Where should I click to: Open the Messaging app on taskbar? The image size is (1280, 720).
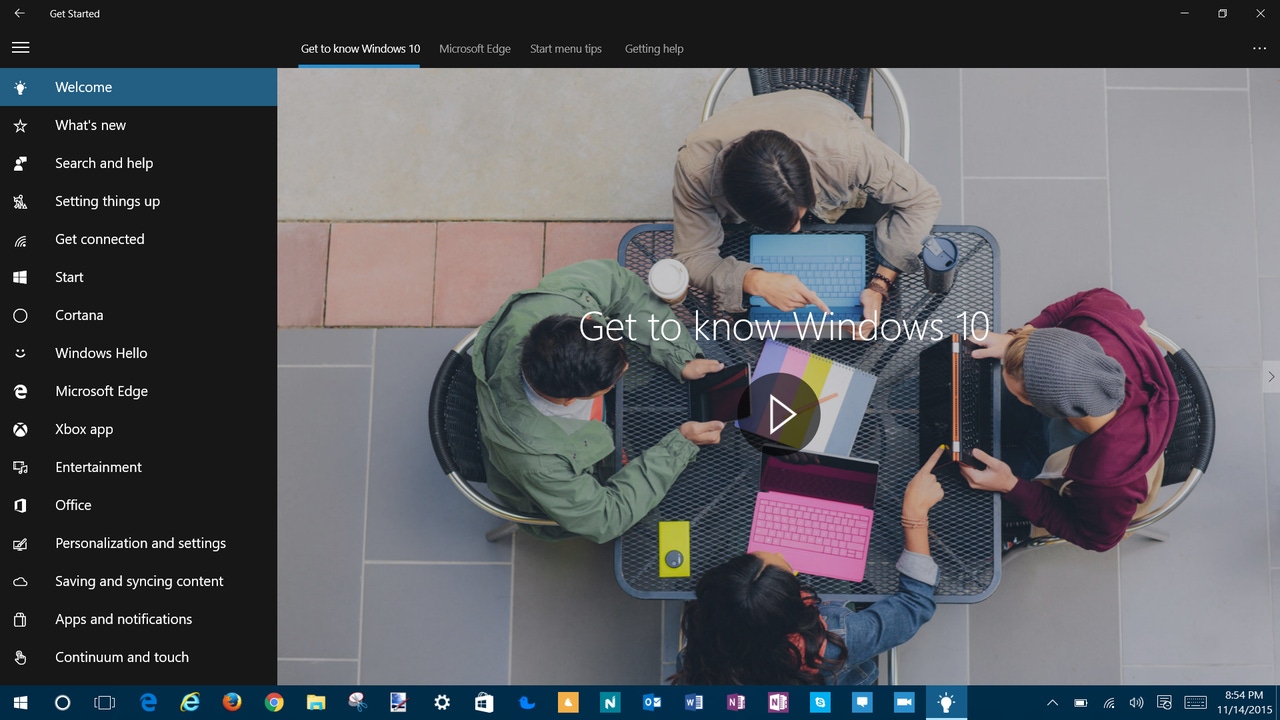862,703
